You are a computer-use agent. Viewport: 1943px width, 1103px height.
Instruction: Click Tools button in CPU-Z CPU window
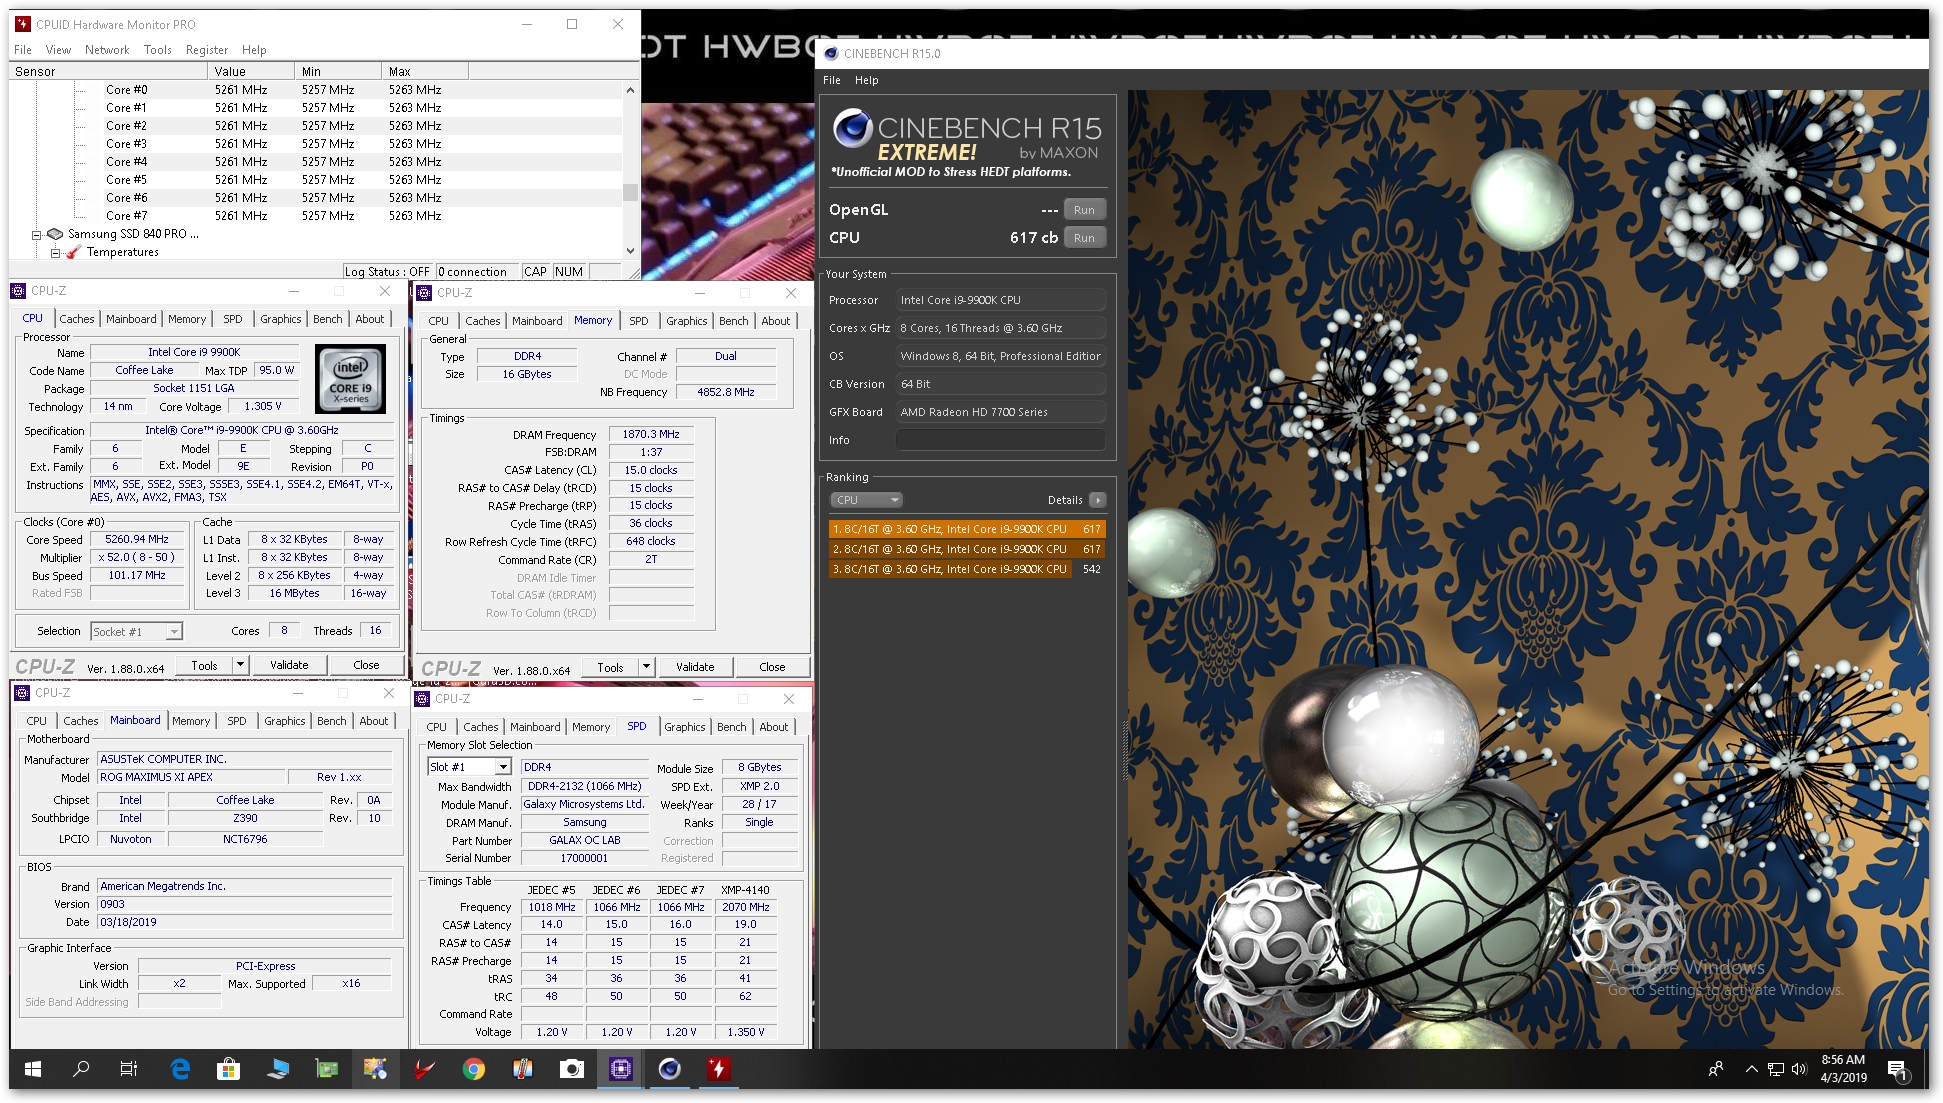204,665
